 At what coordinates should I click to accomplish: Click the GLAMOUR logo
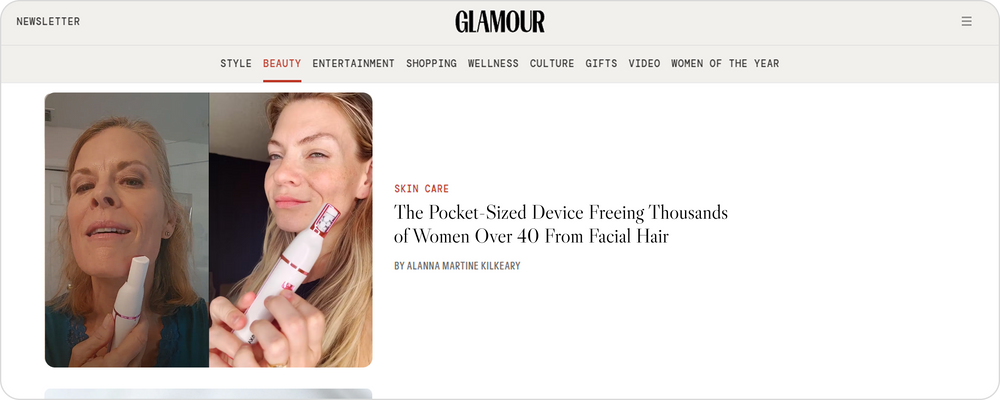click(500, 22)
